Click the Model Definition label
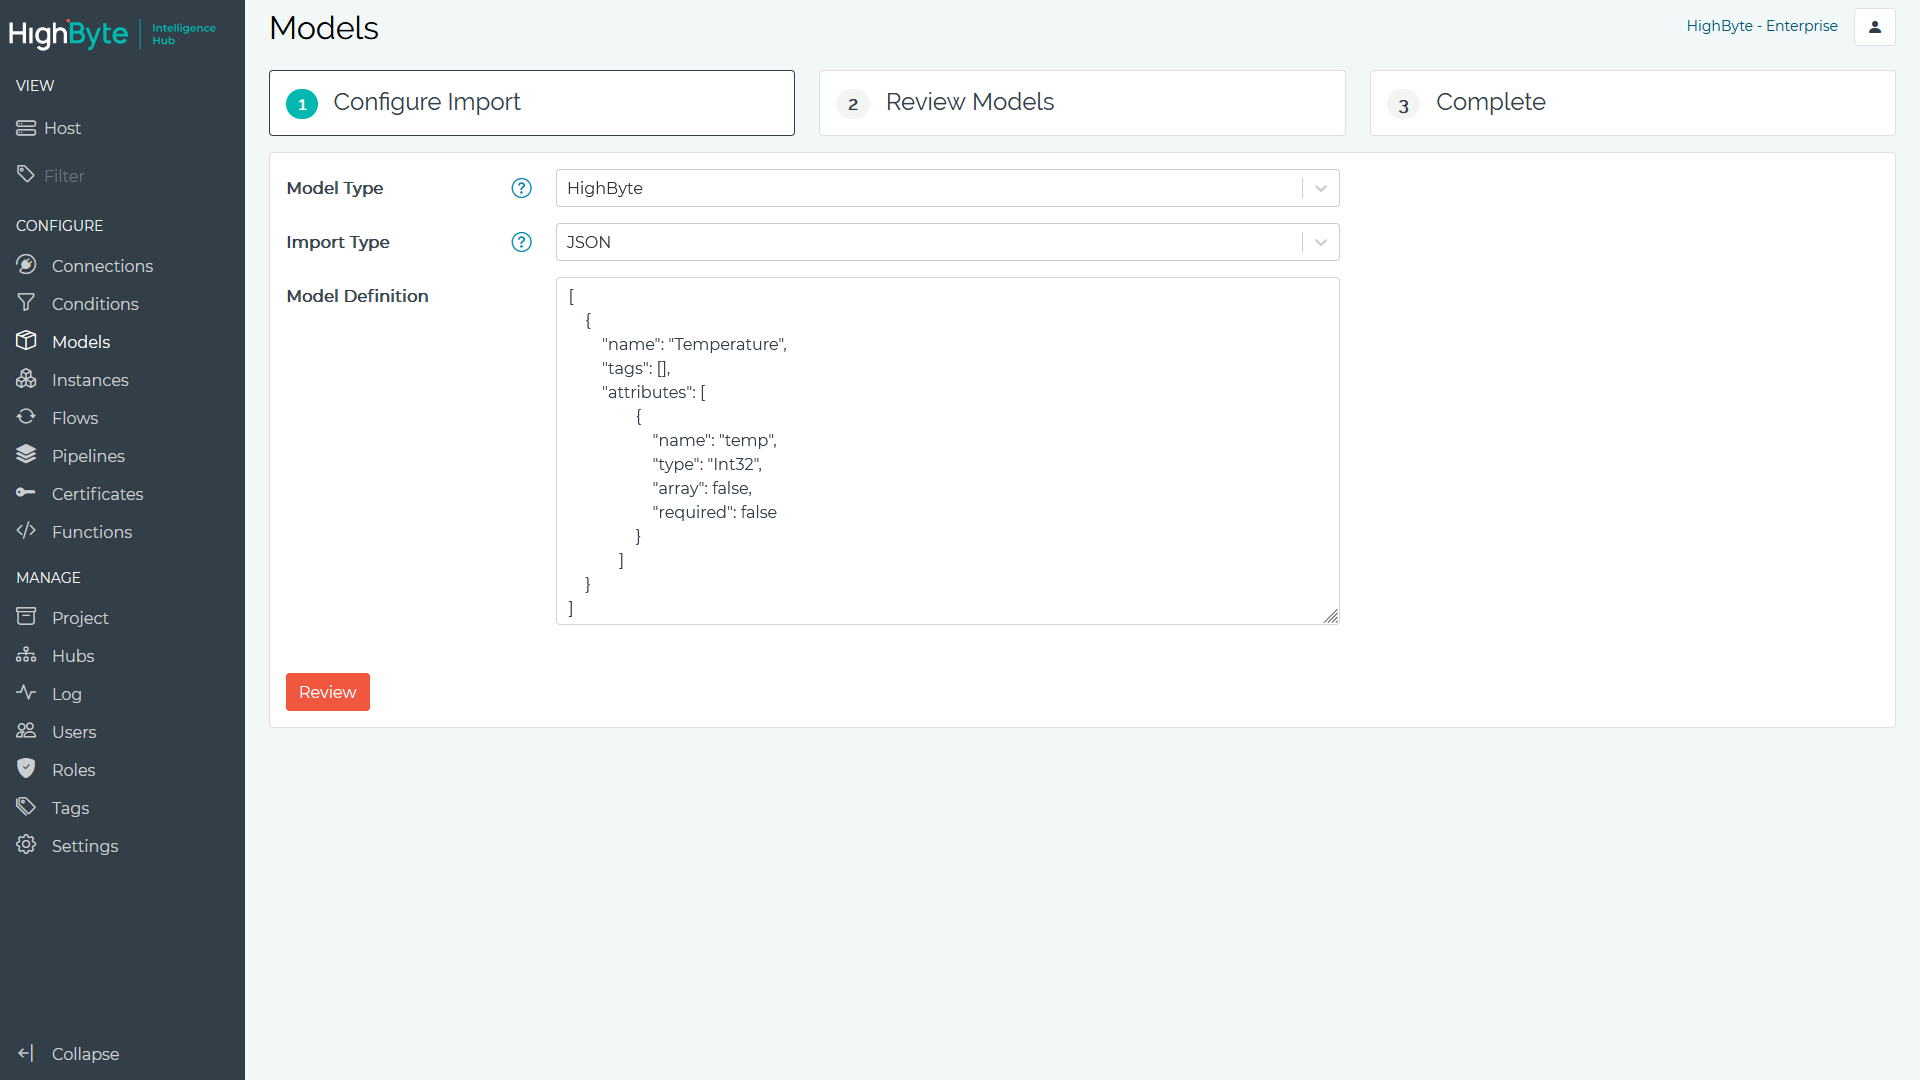 pyautogui.click(x=357, y=296)
